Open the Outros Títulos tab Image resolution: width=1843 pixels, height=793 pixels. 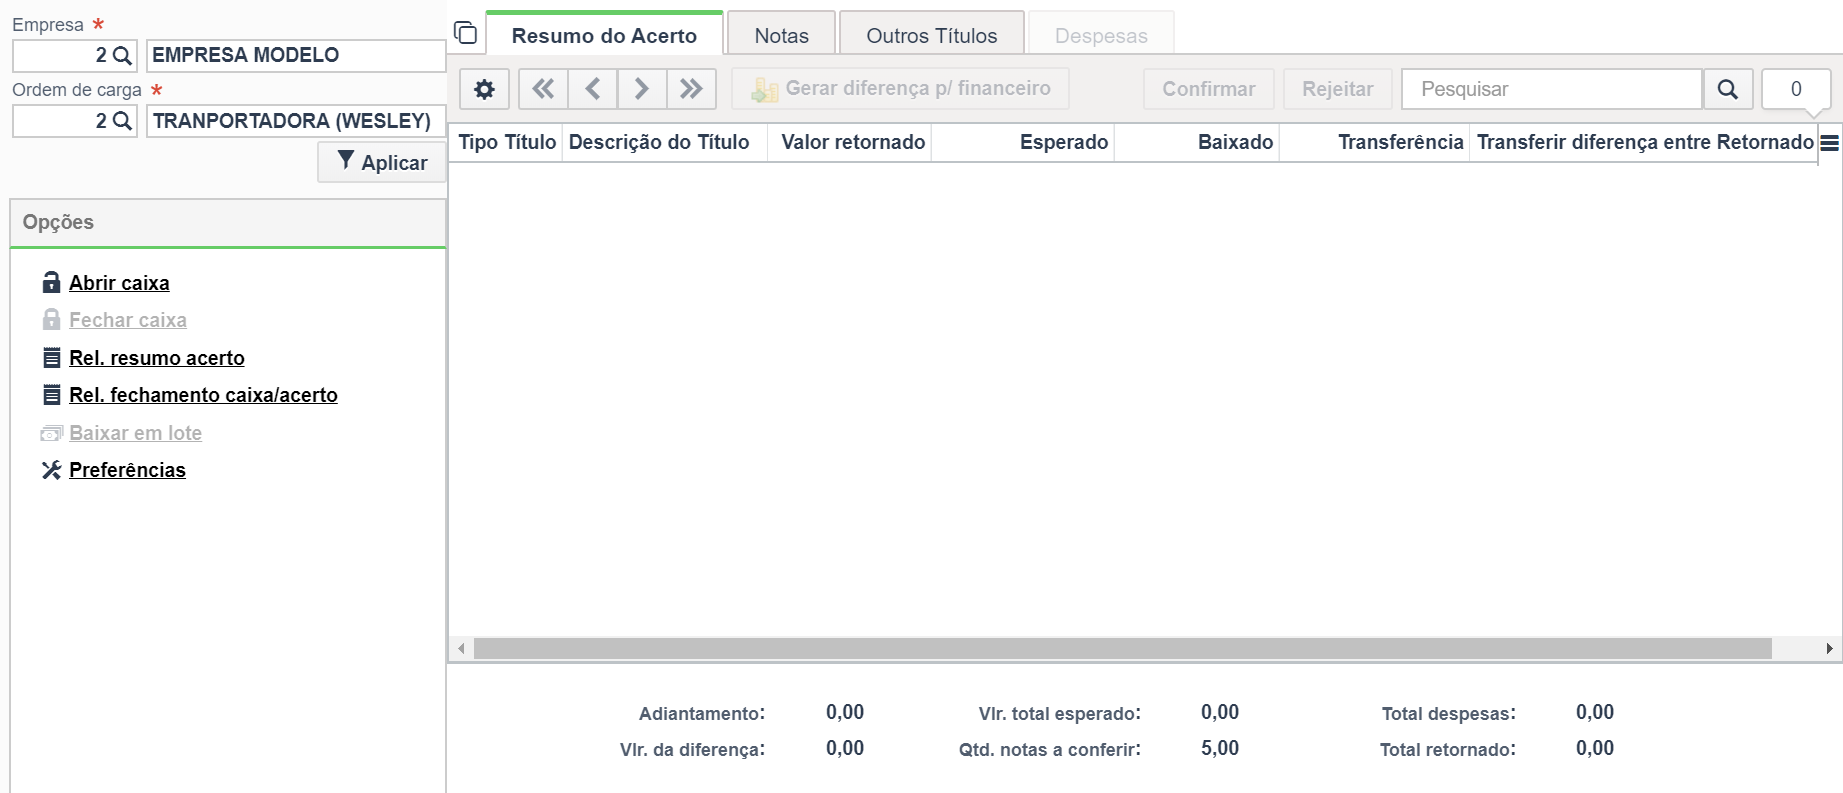point(931,36)
